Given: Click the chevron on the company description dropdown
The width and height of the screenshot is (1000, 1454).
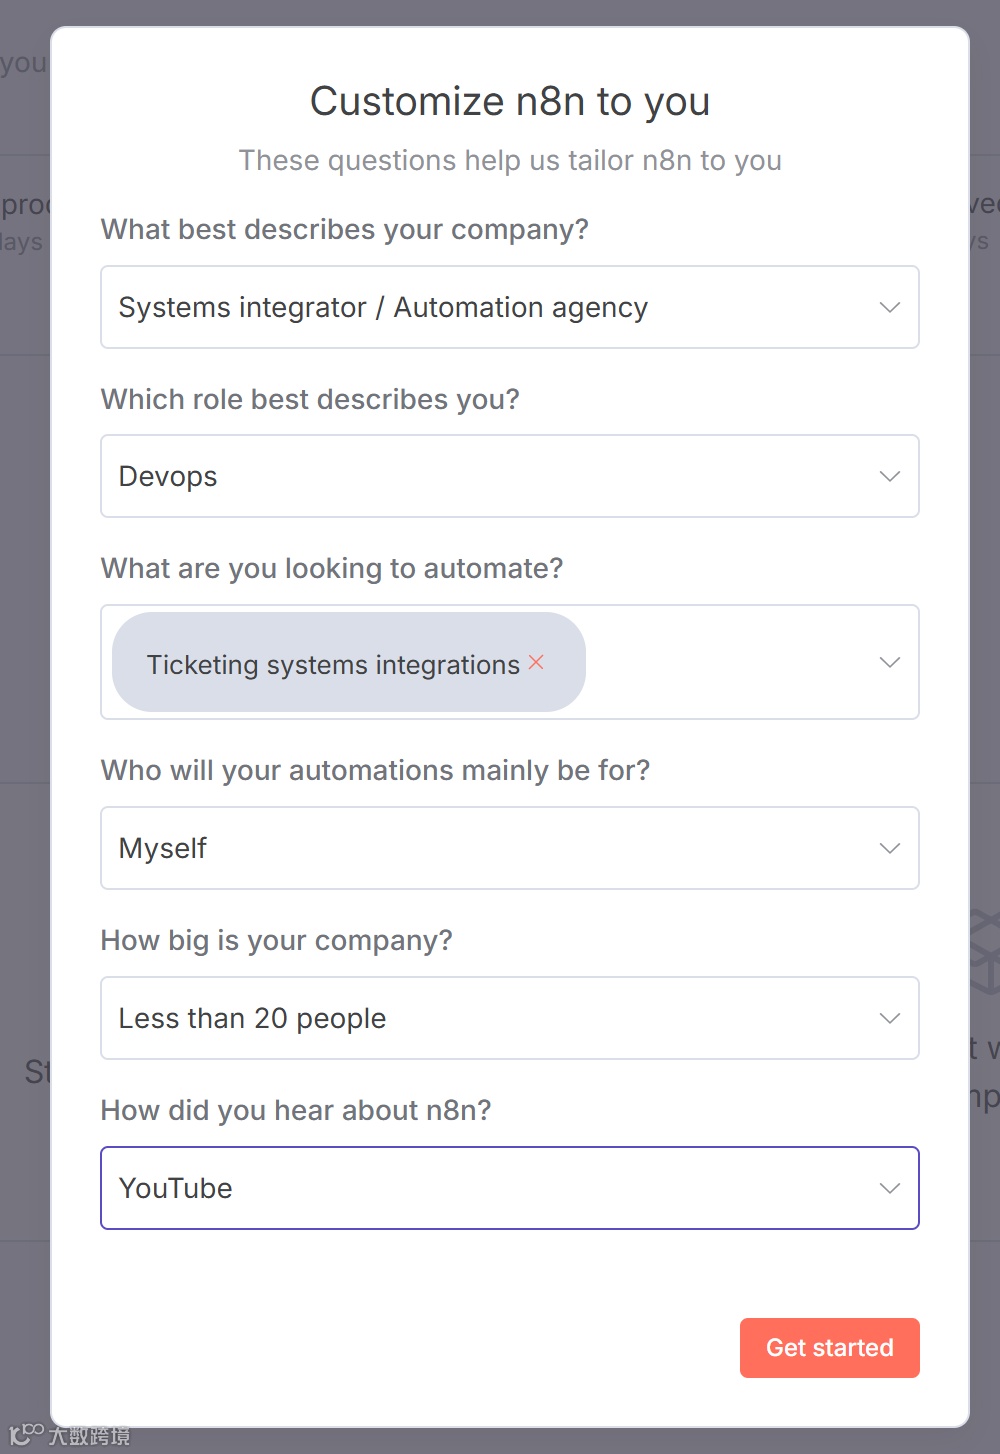Looking at the screenshot, I should [889, 307].
